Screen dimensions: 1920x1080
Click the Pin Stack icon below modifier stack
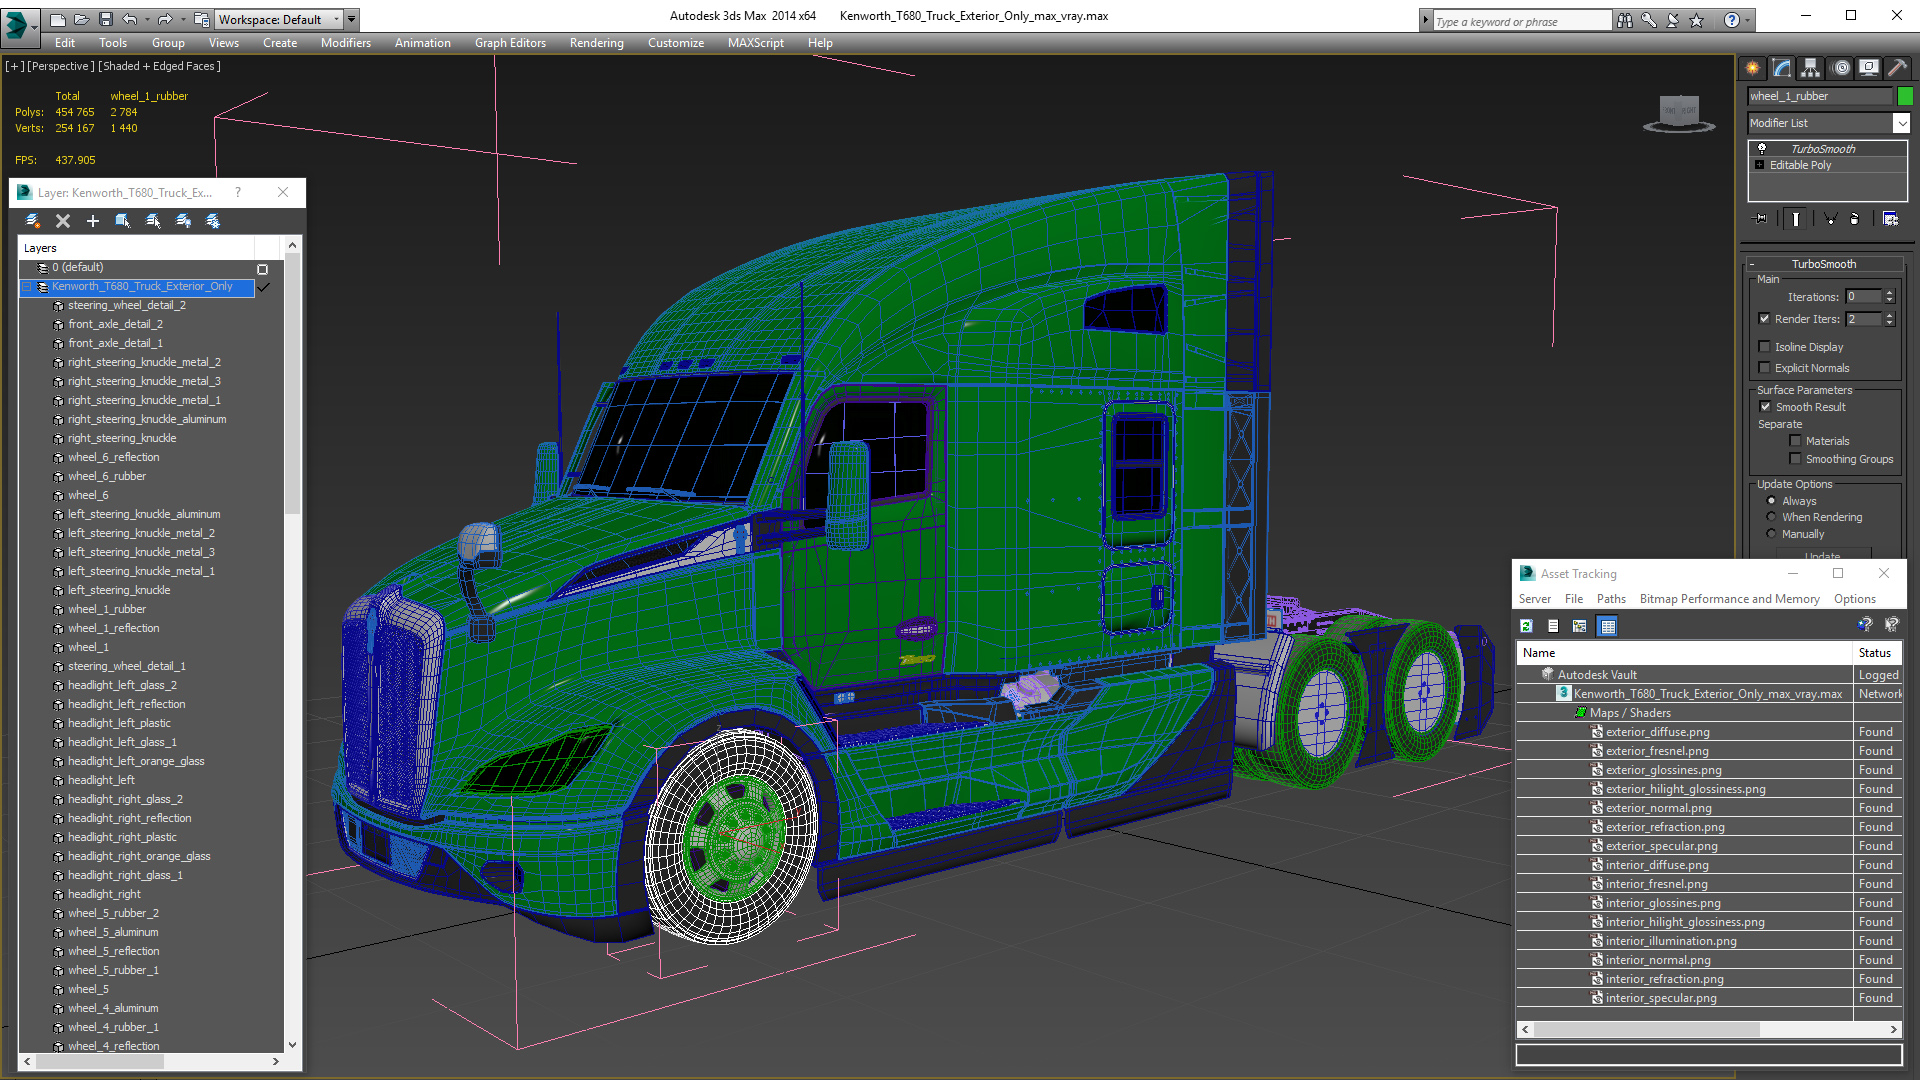(1761, 219)
